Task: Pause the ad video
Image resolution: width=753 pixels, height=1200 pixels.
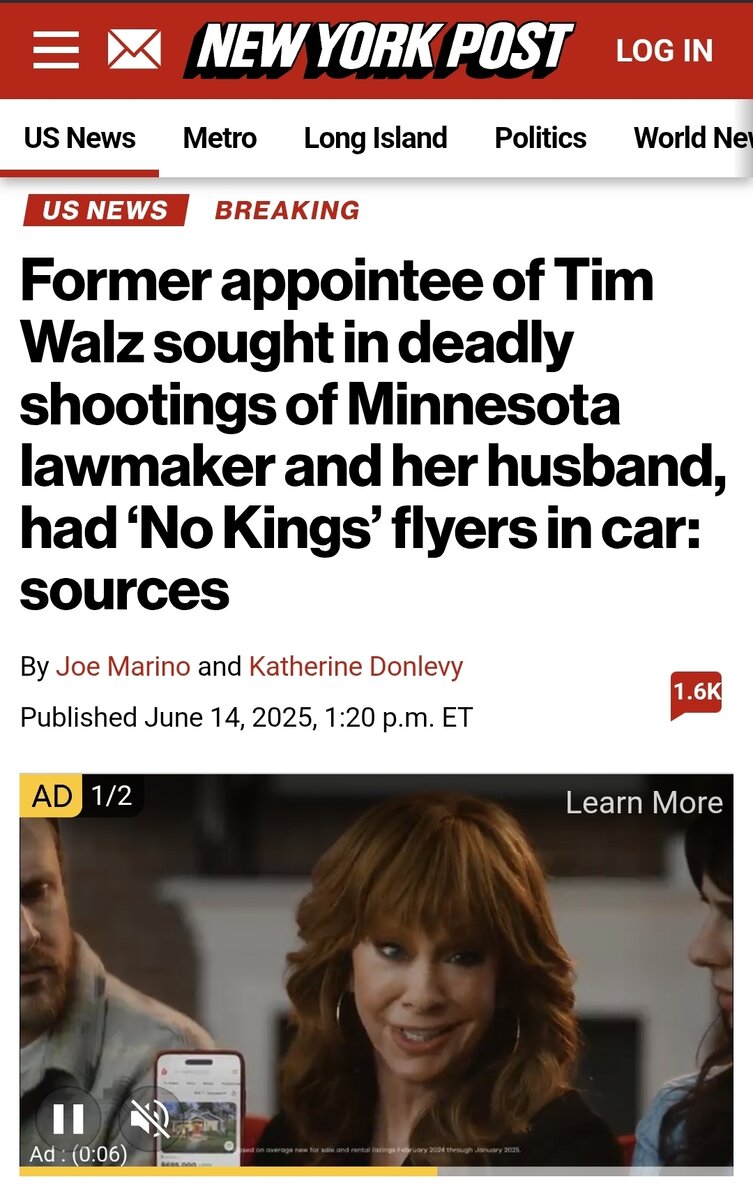Action: point(68,1118)
